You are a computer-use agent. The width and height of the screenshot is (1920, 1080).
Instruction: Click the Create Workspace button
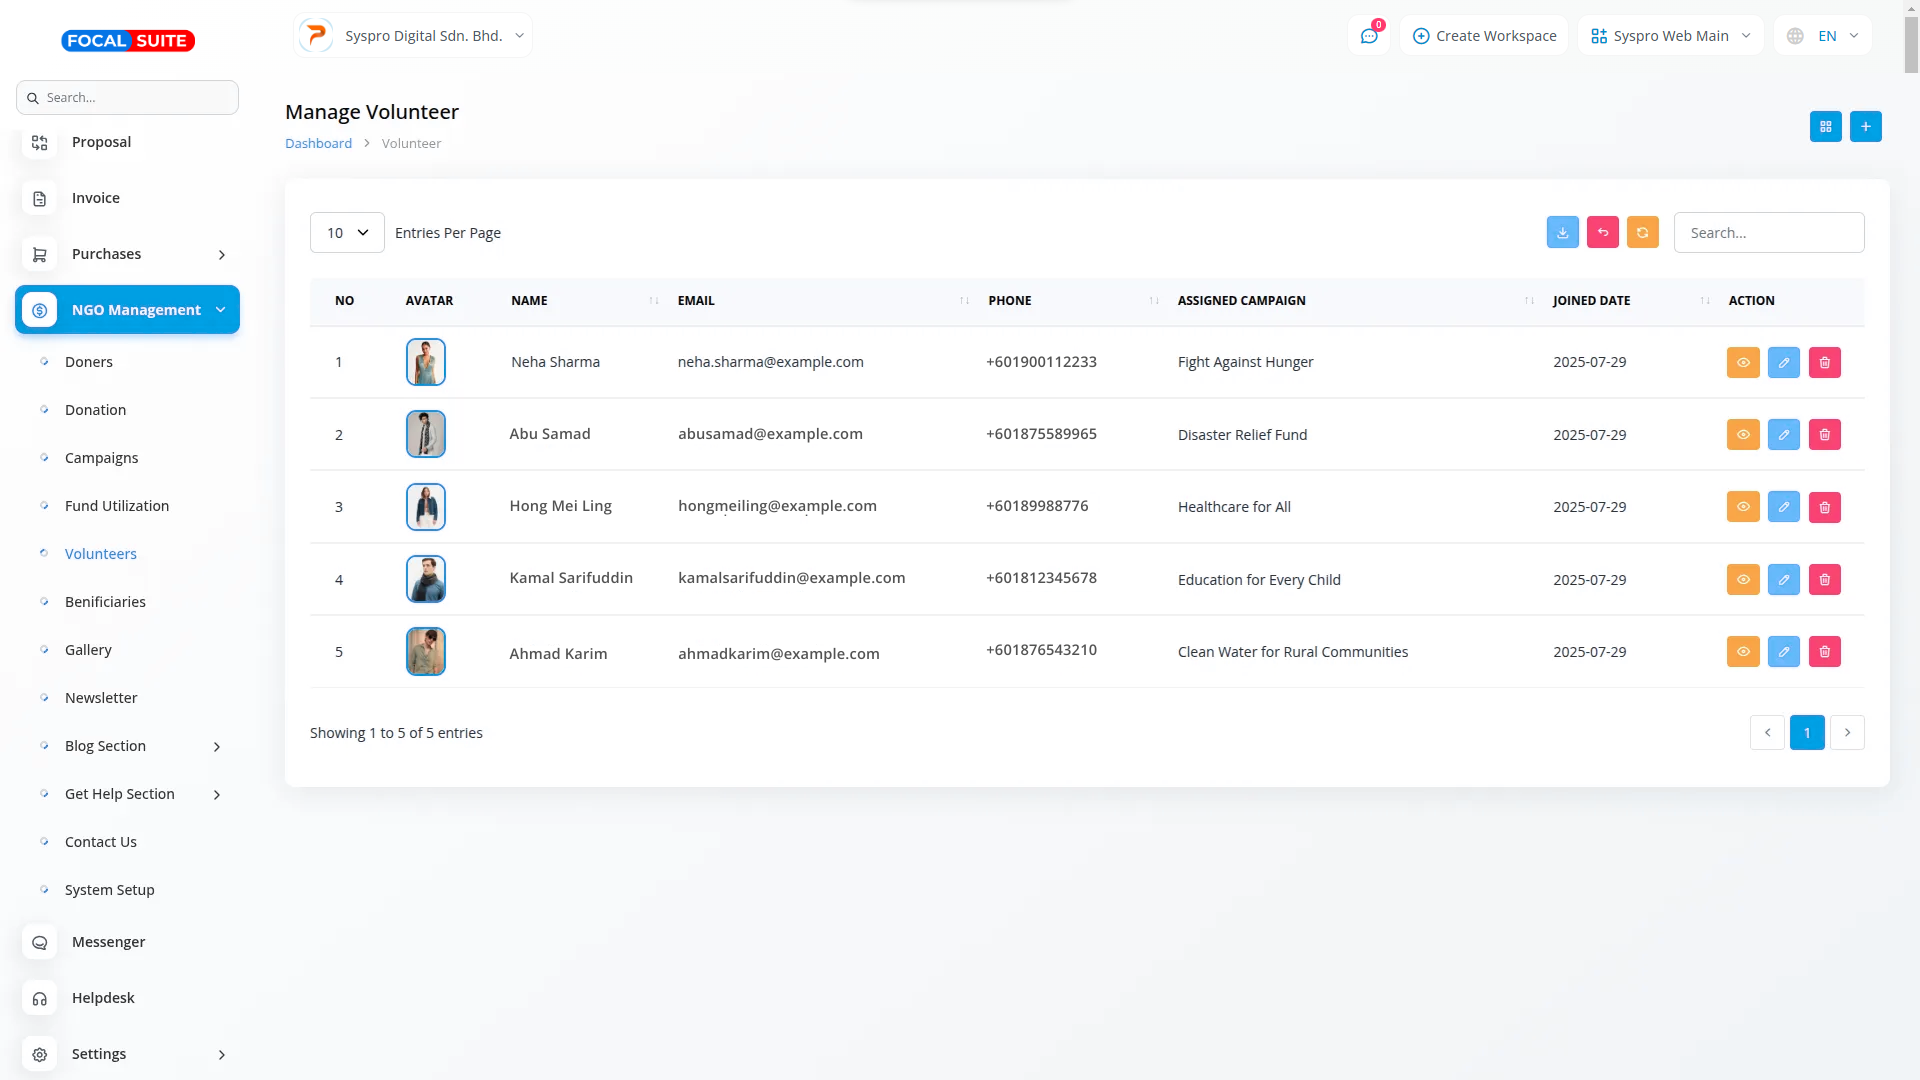pos(1484,36)
